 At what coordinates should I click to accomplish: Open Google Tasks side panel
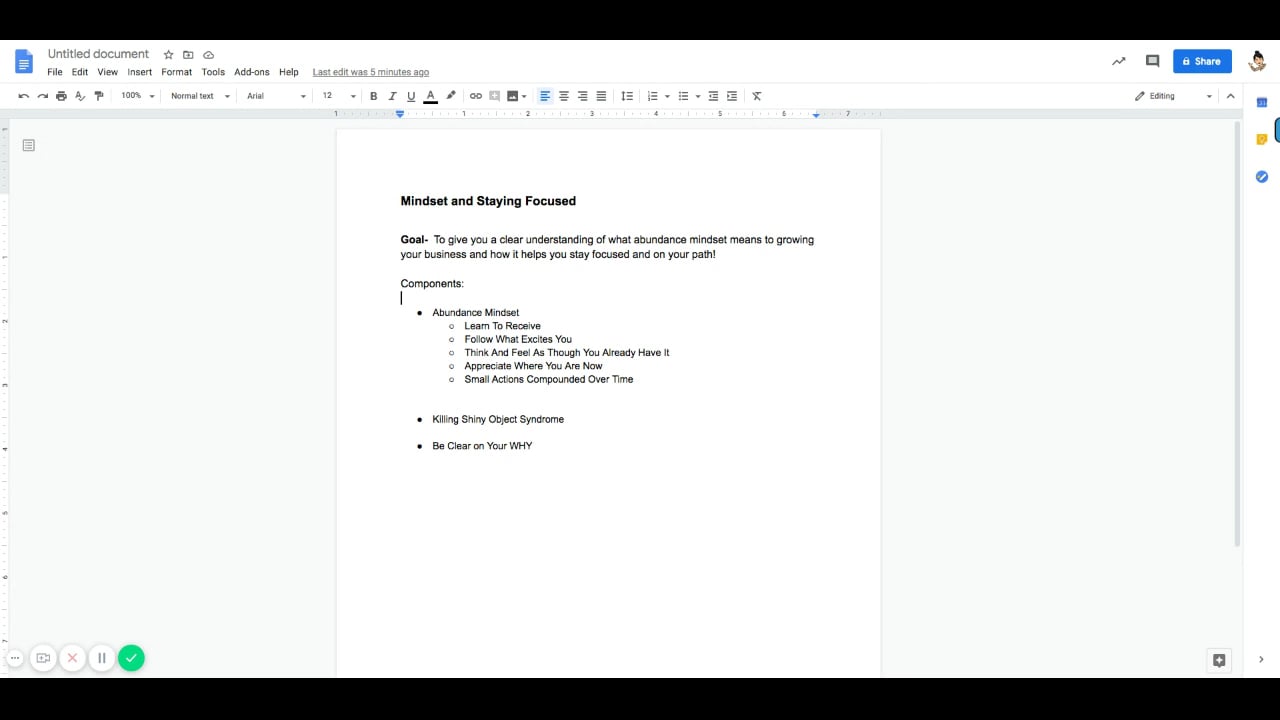tap(1262, 177)
